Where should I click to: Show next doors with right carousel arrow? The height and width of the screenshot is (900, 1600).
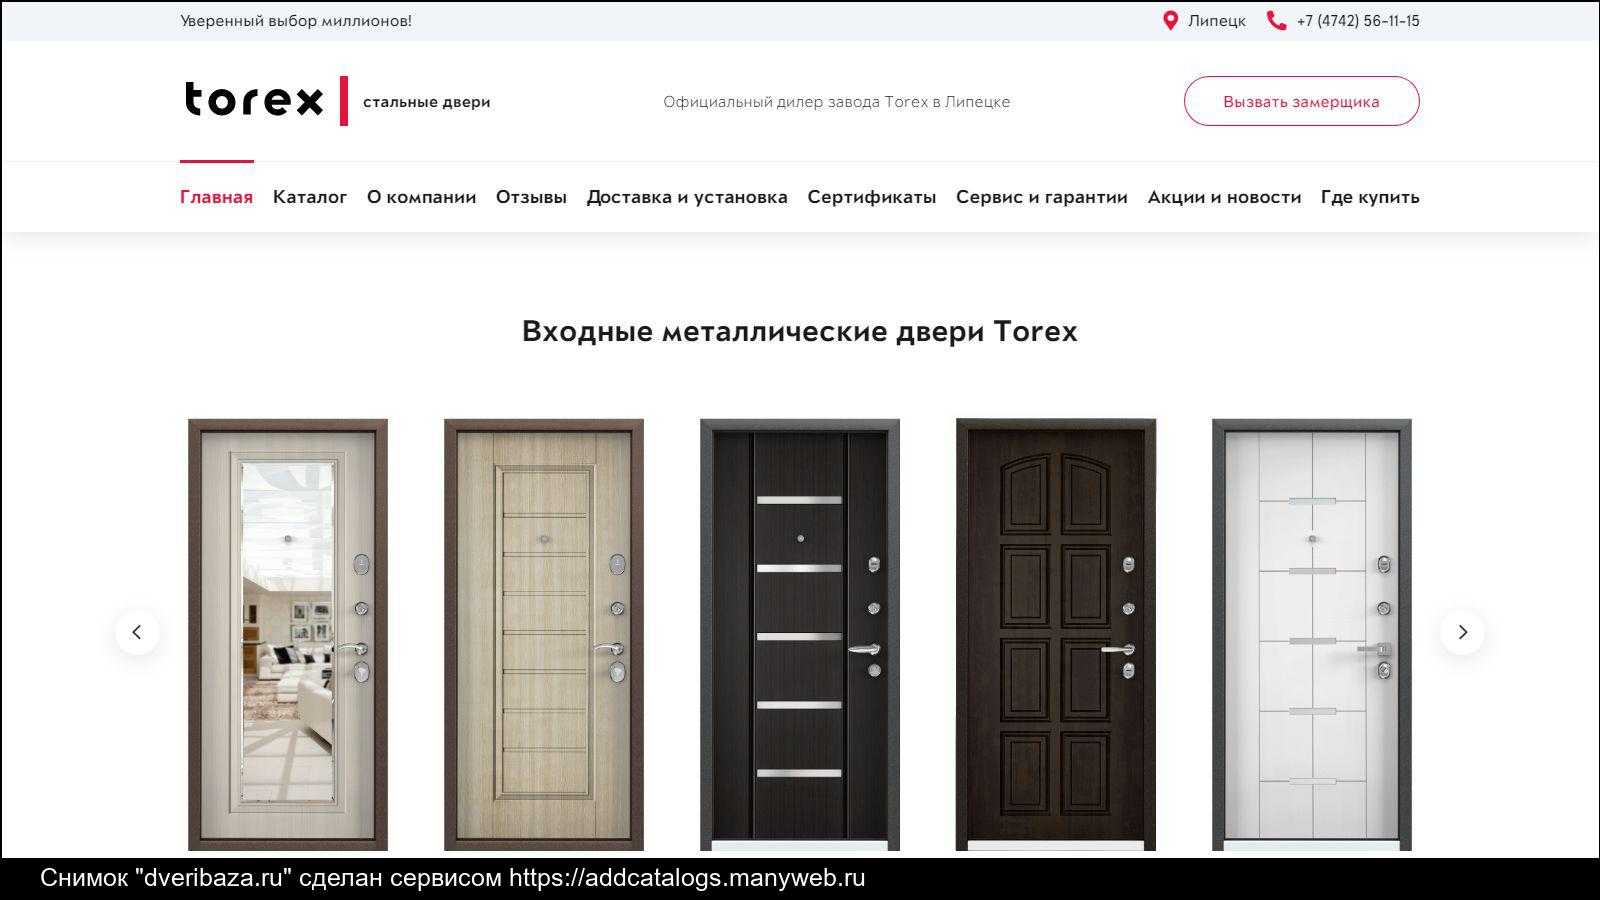pos(1462,632)
